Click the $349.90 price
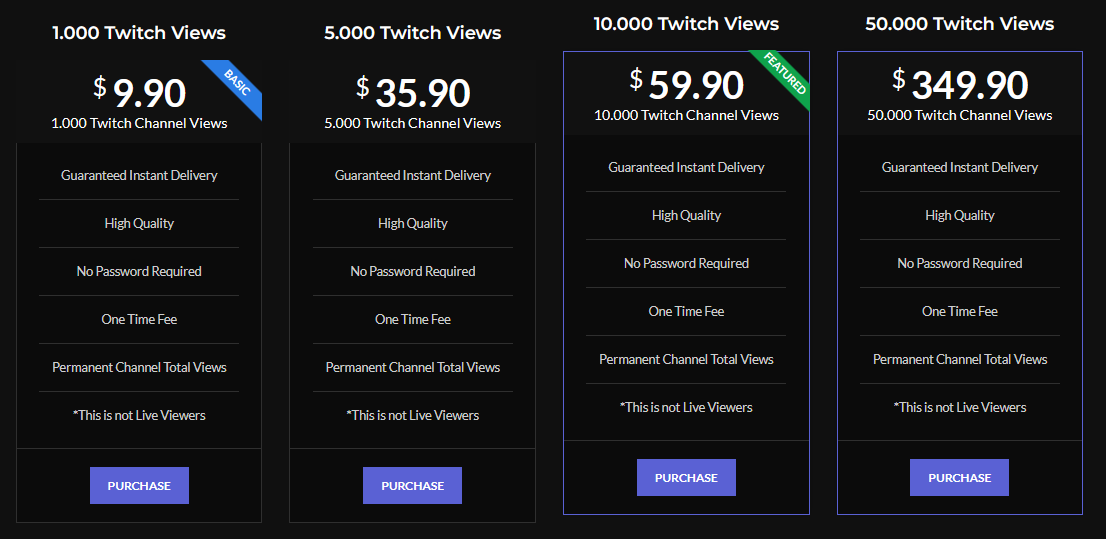The image size is (1106, 539). (960, 84)
